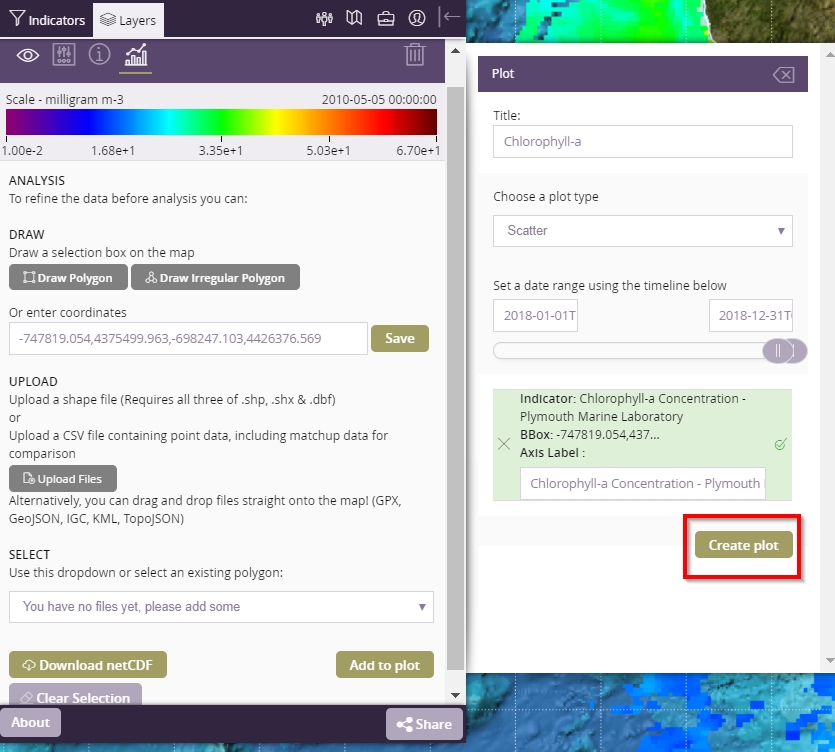Click the 'BBox: -747819.054,437...' text
Image resolution: width=835 pixels, height=752 pixels.
click(x=590, y=435)
